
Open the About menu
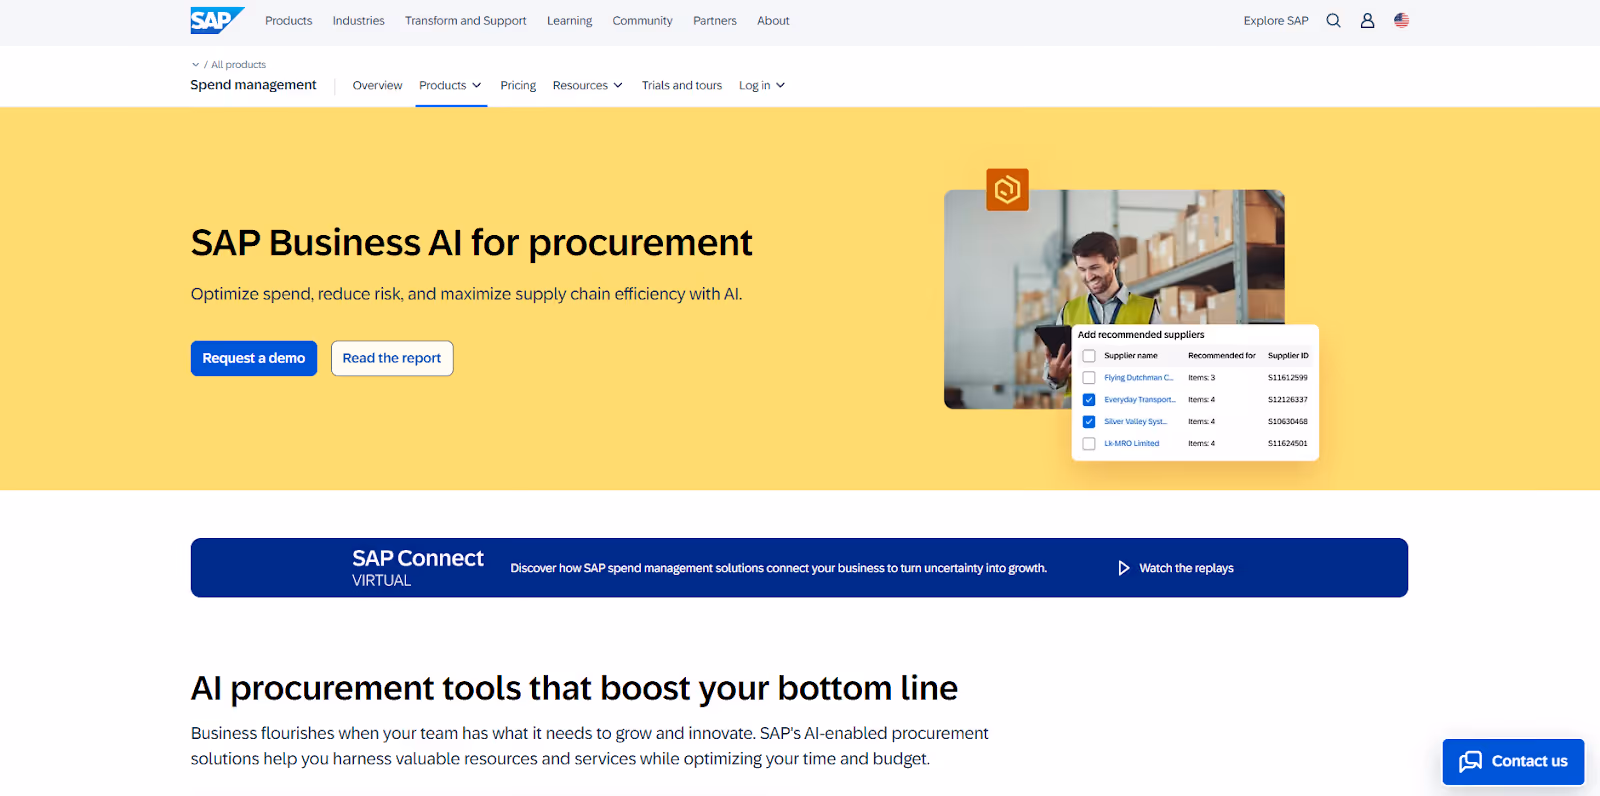(x=773, y=20)
